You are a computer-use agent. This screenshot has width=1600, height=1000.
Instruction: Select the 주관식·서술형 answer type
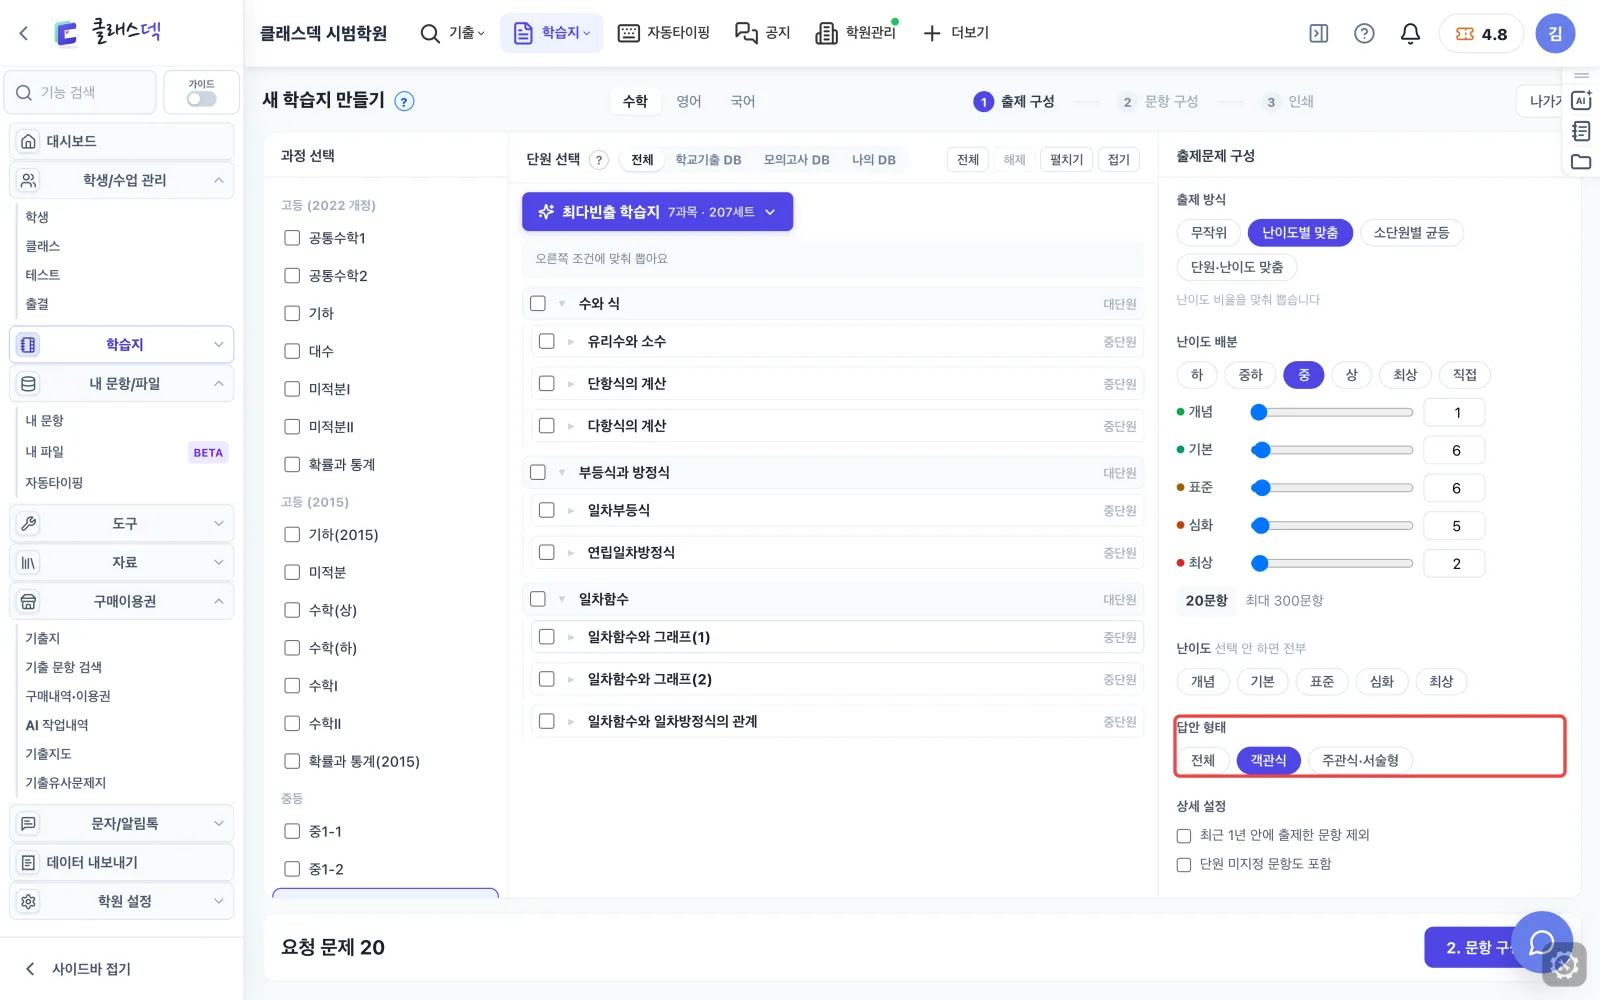point(1360,761)
